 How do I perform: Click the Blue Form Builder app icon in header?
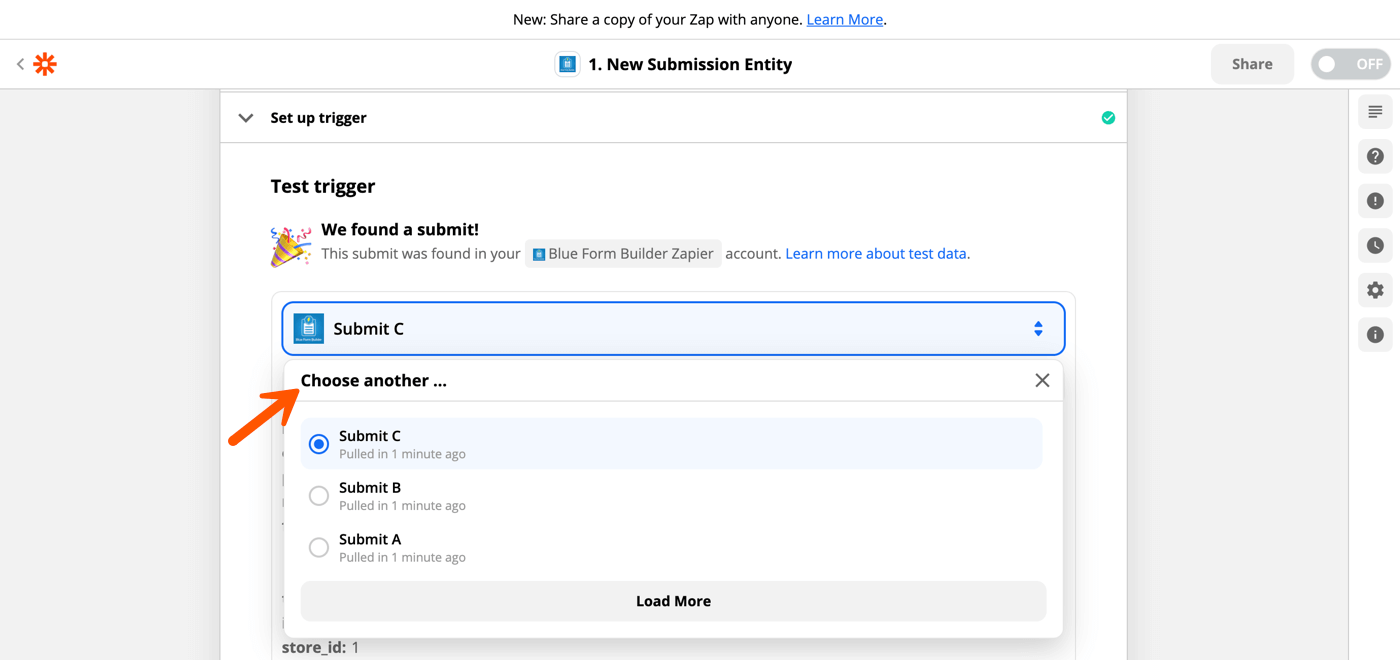point(567,63)
